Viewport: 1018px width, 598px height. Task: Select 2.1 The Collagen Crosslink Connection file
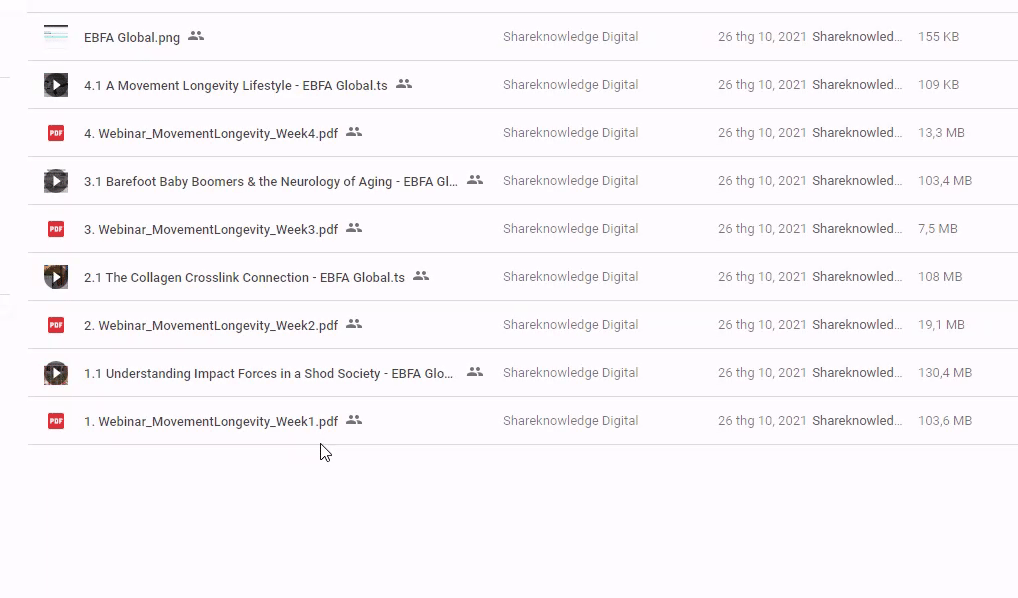point(244,277)
